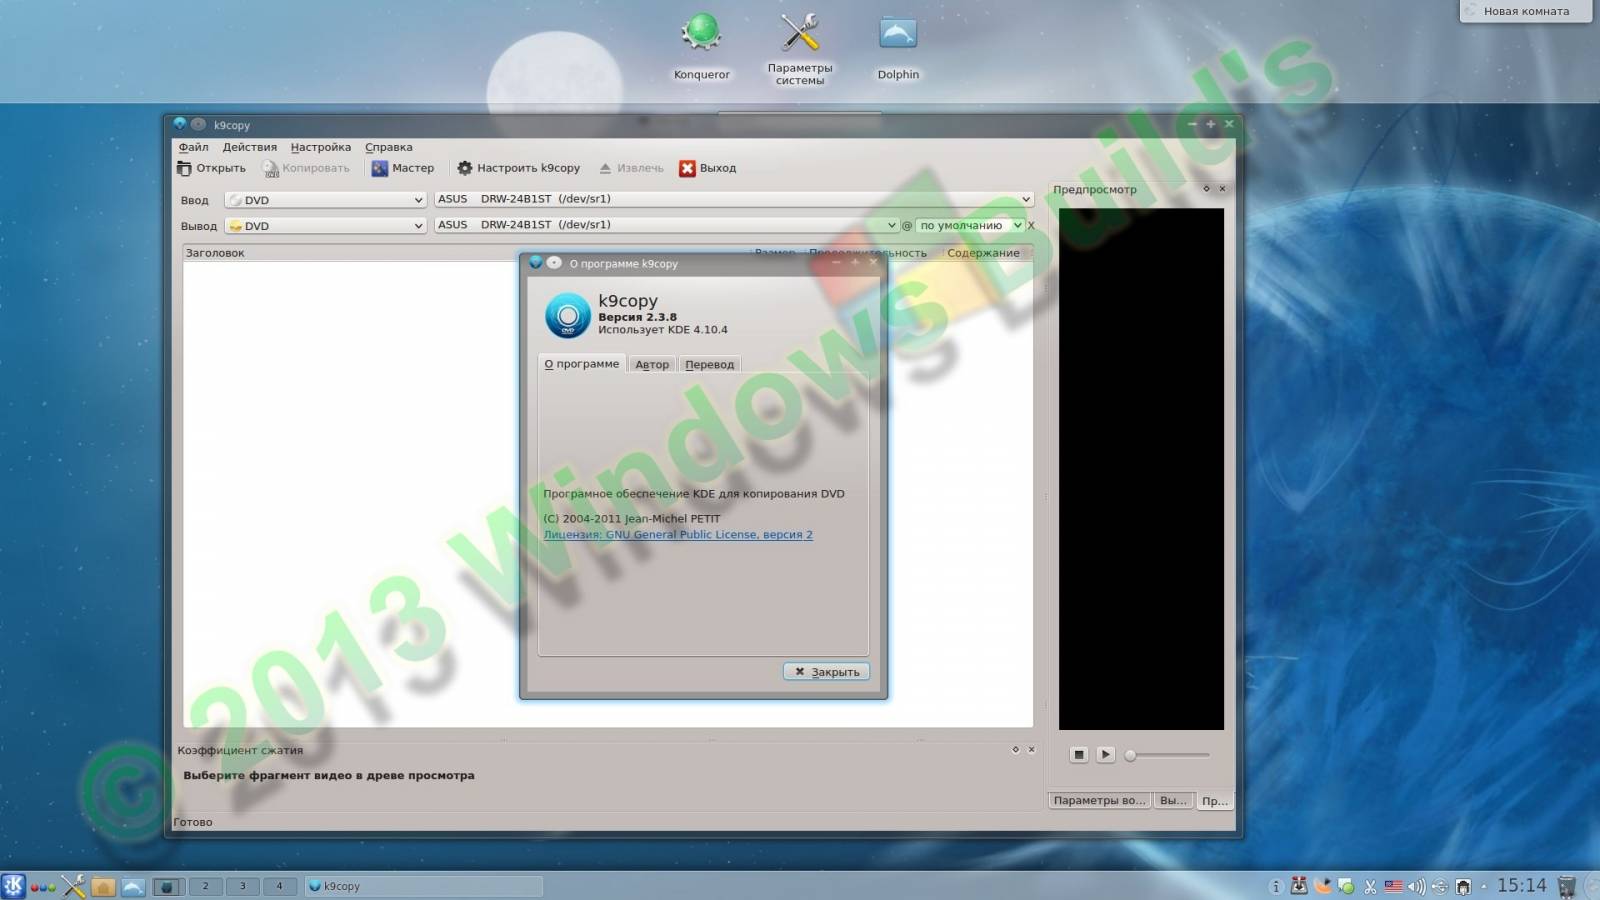The height and width of the screenshot is (900, 1600).
Task: Click the Извлечь eject button
Action: coord(631,168)
